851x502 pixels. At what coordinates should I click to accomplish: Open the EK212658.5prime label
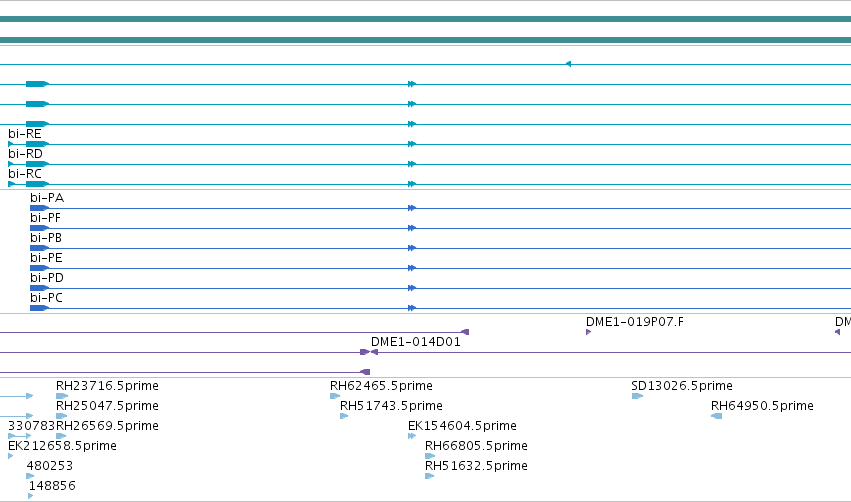point(62,446)
